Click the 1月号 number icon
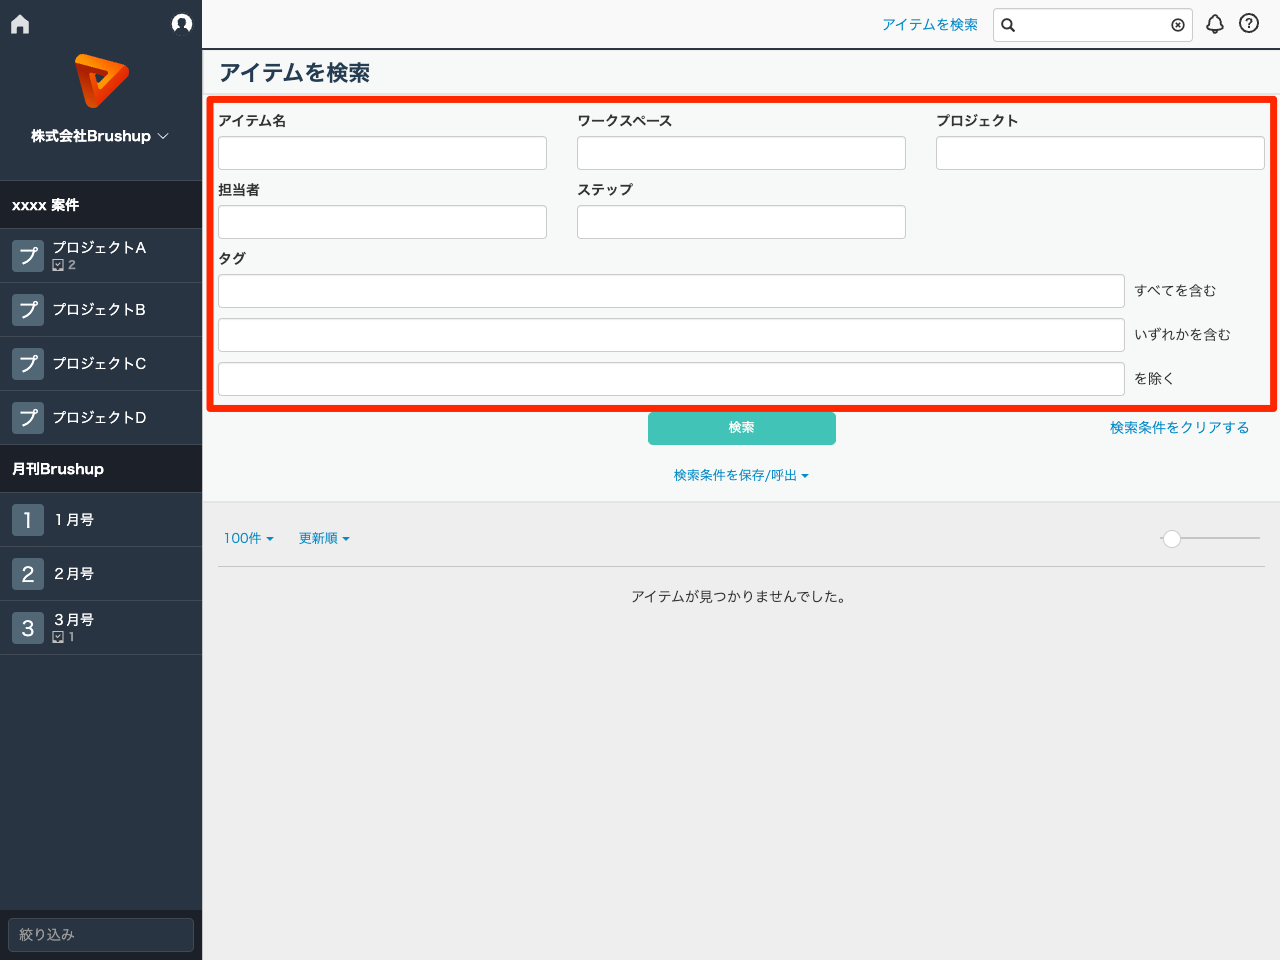 pos(28,520)
